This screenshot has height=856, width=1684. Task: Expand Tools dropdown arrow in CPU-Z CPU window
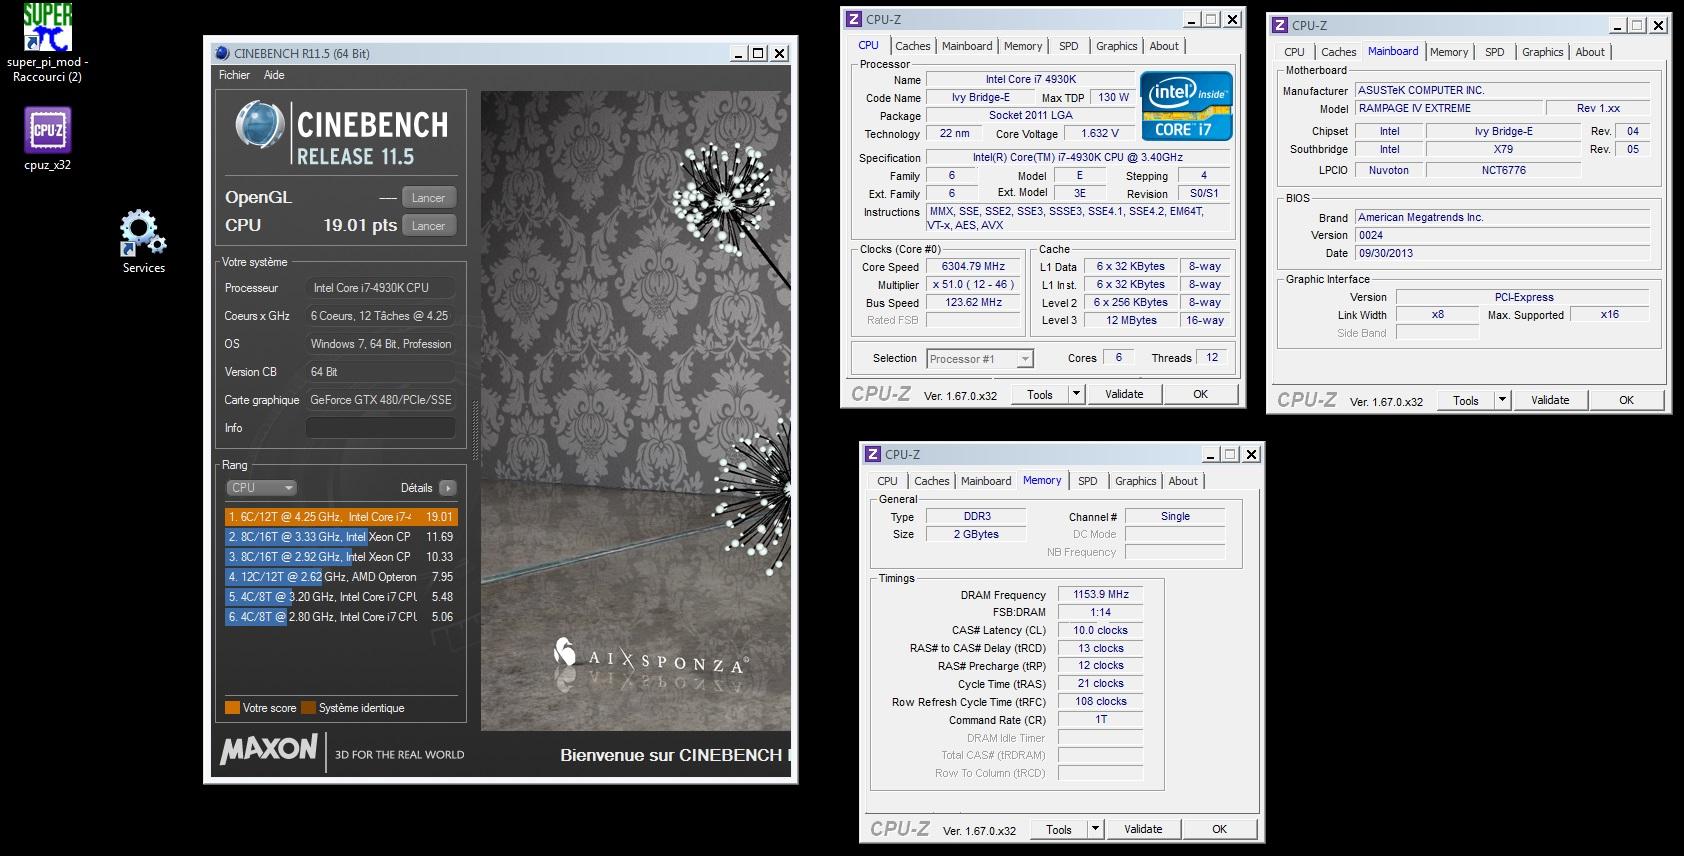(1077, 394)
